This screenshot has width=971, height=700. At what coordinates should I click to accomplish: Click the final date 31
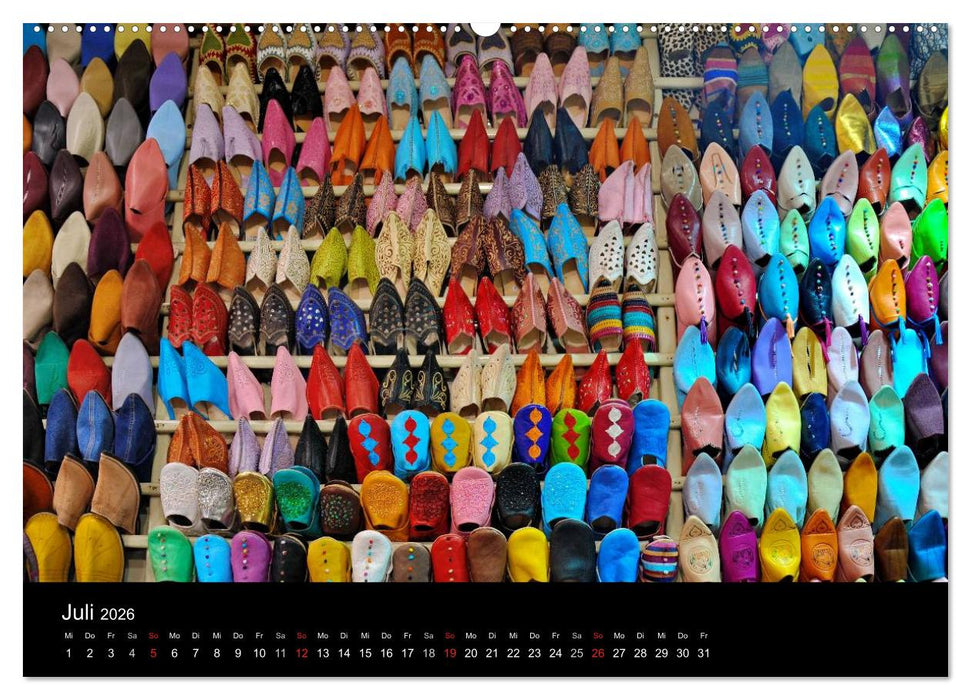704,652
